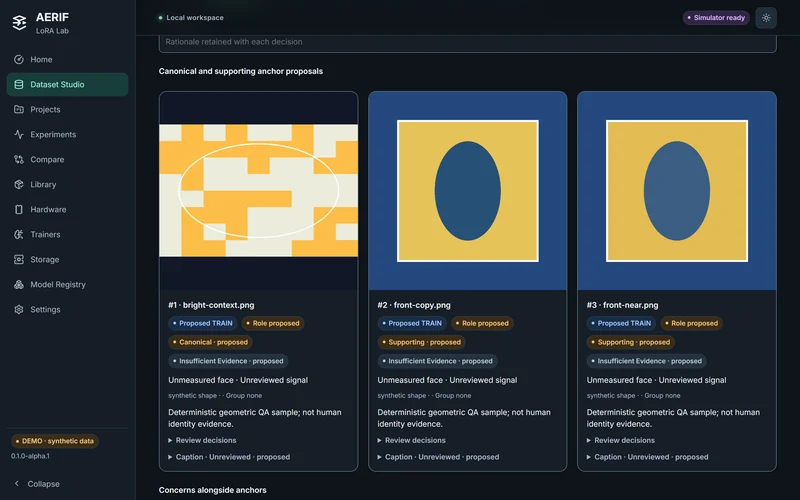Click Supporting · proposed tag on front-copy.png
800x500 pixels.
coord(421,342)
